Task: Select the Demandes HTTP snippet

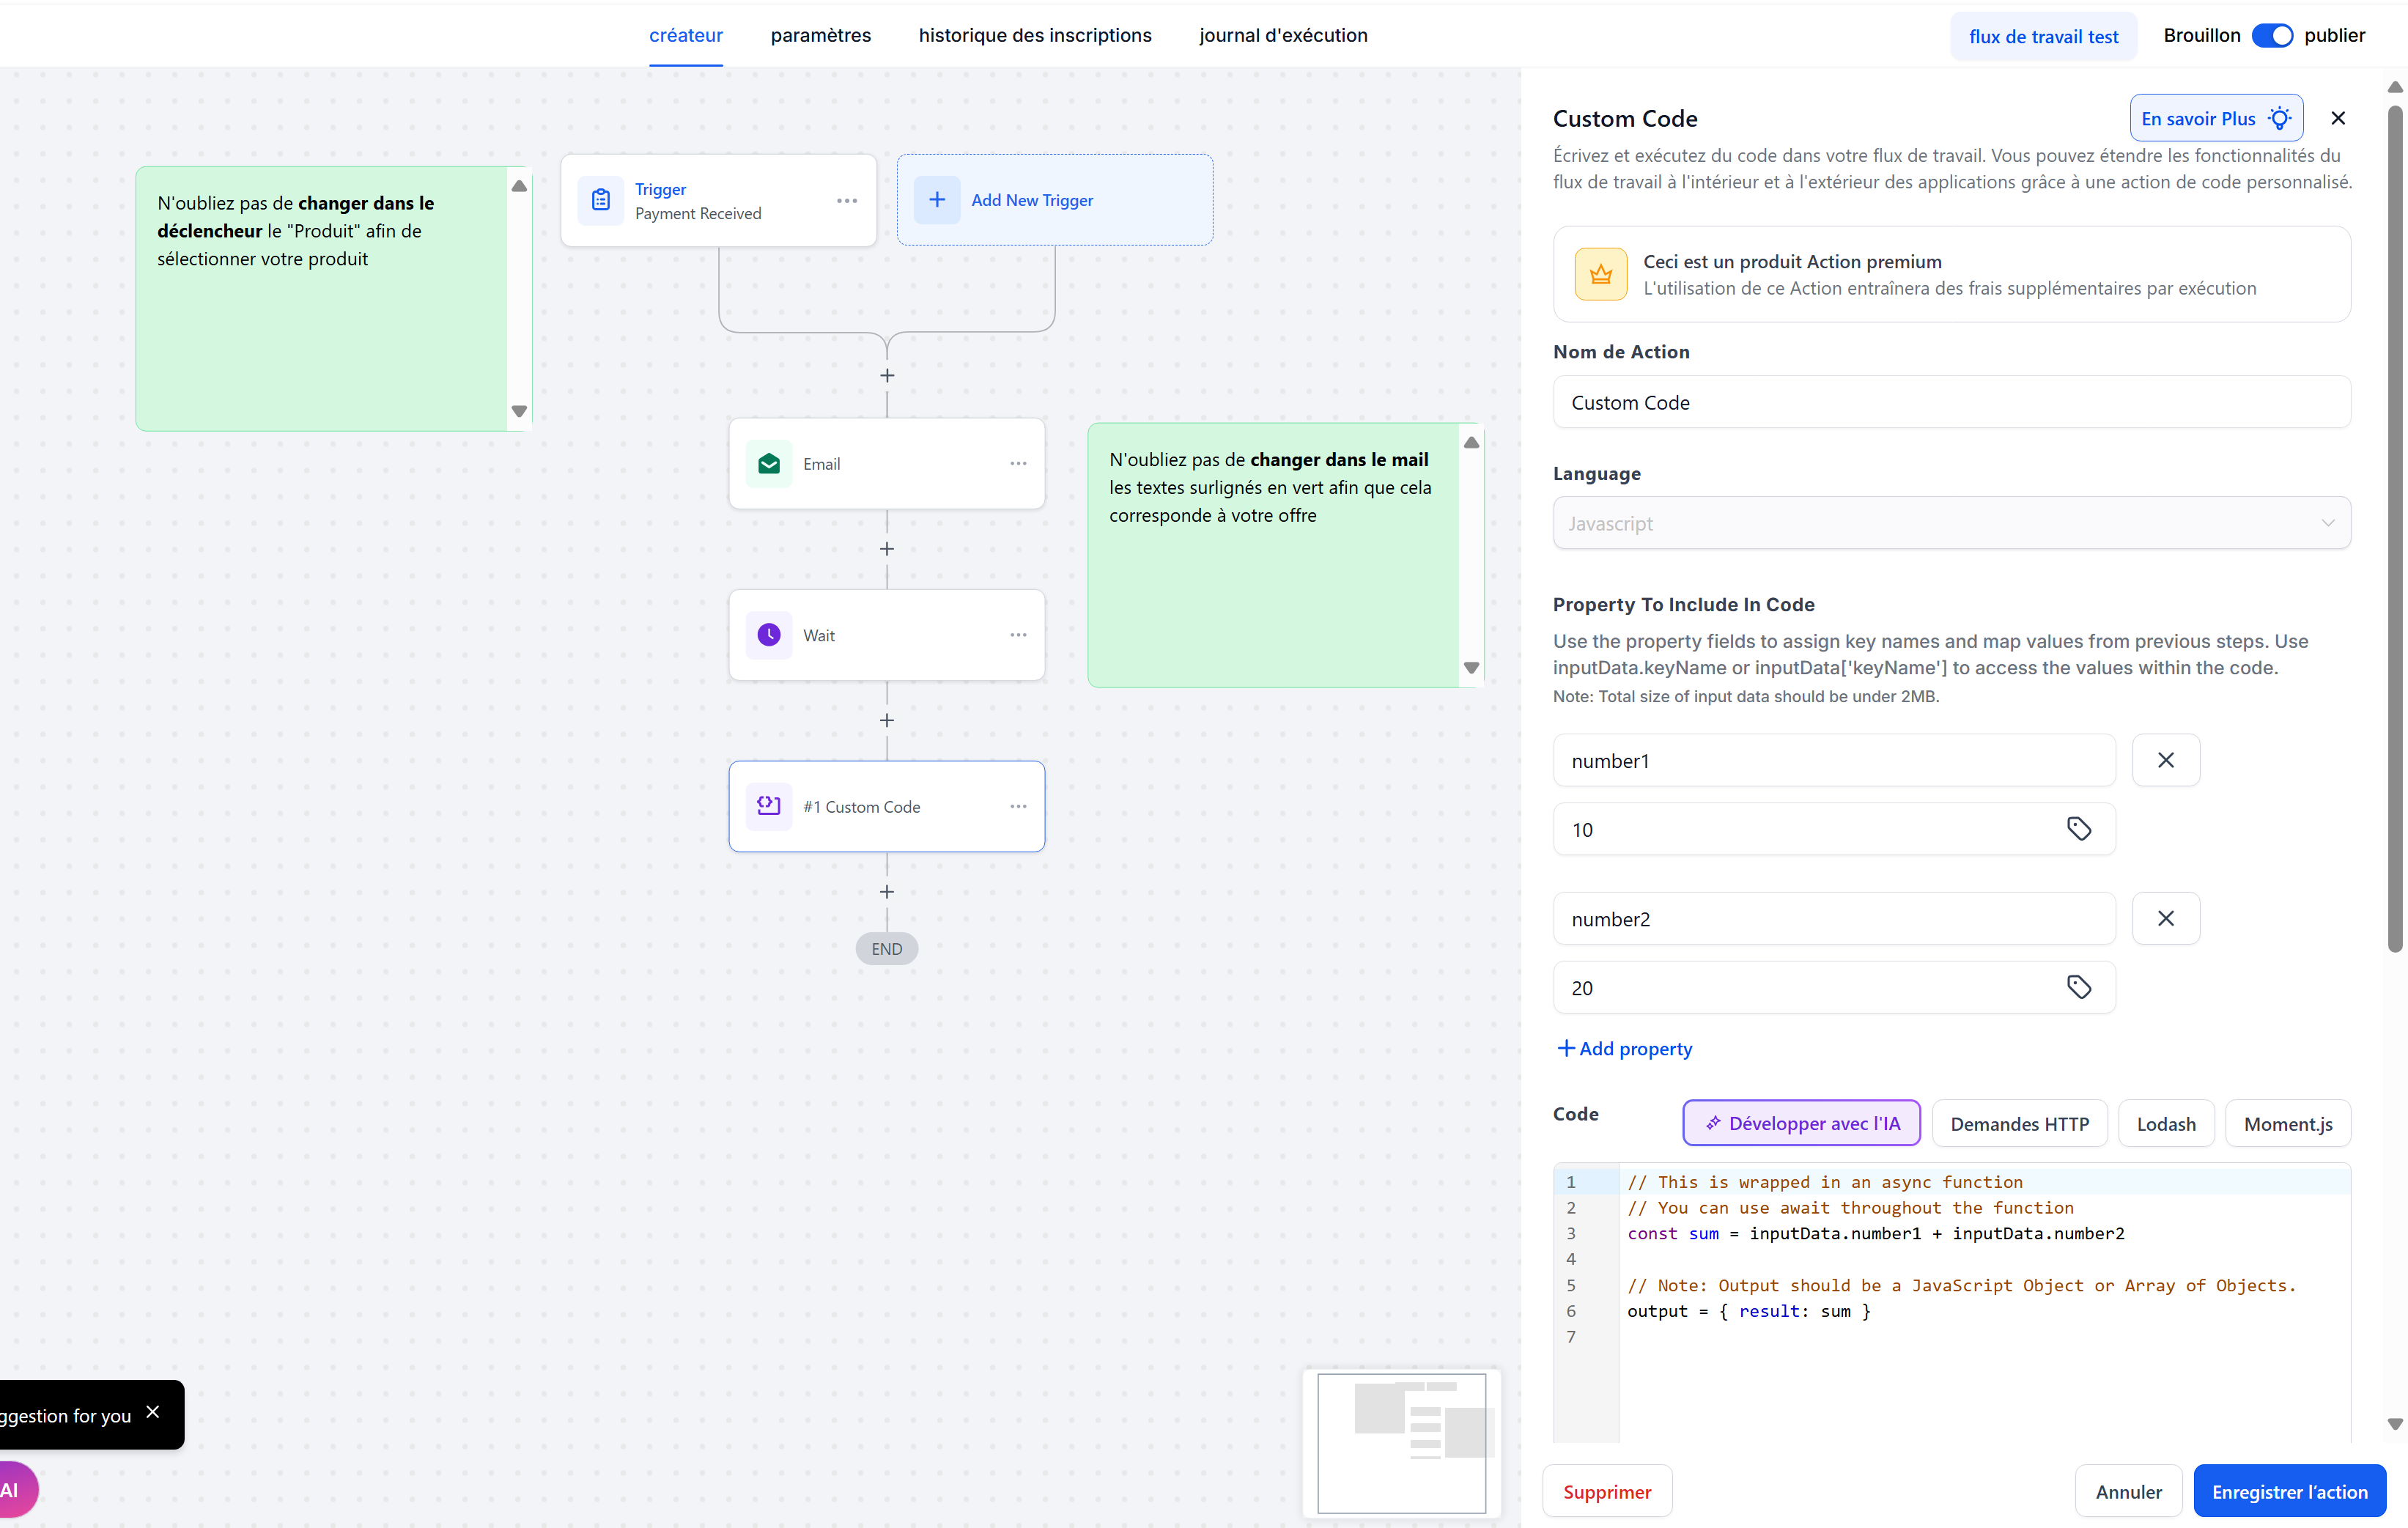Action: (2019, 1123)
